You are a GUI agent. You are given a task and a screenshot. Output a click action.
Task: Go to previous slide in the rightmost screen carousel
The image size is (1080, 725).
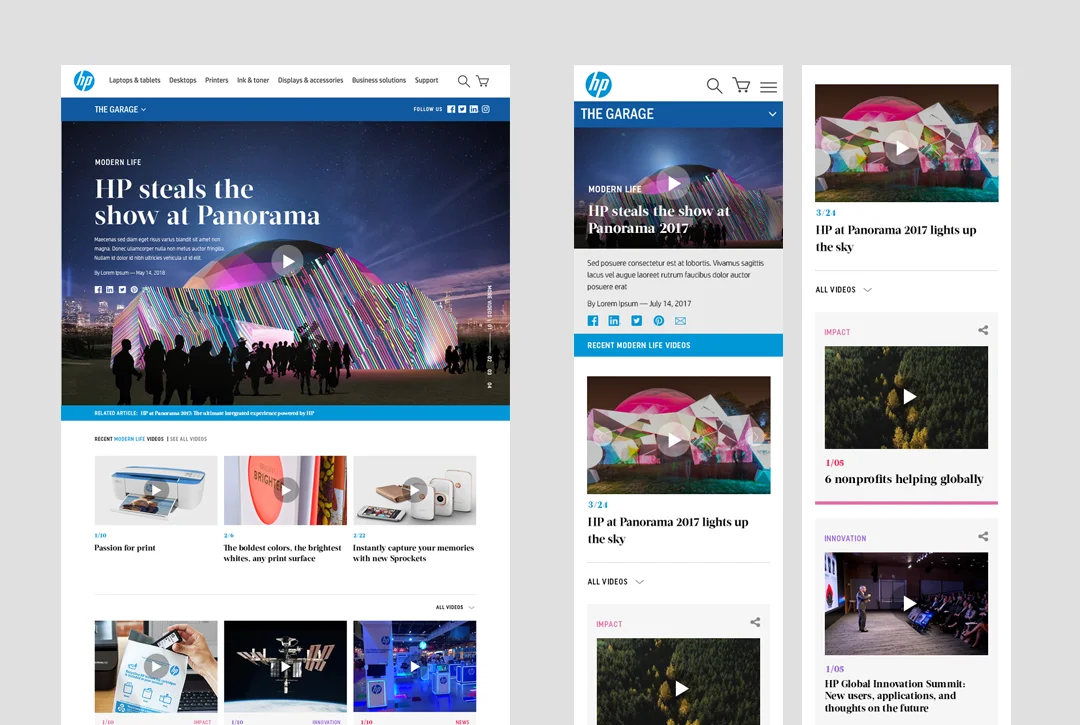click(830, 145)
